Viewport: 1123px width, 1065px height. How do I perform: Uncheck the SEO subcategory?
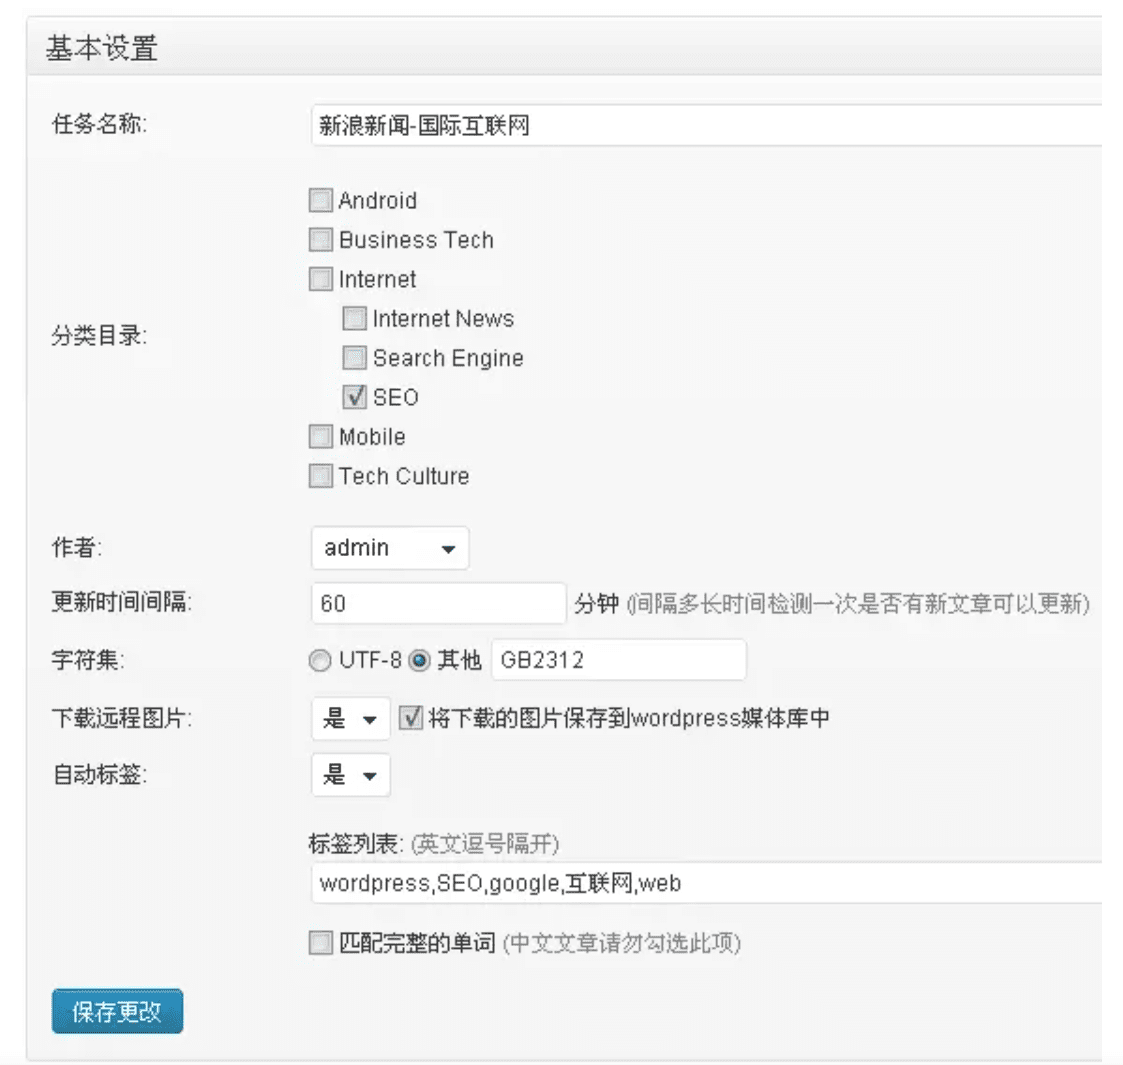coord(353,397)
